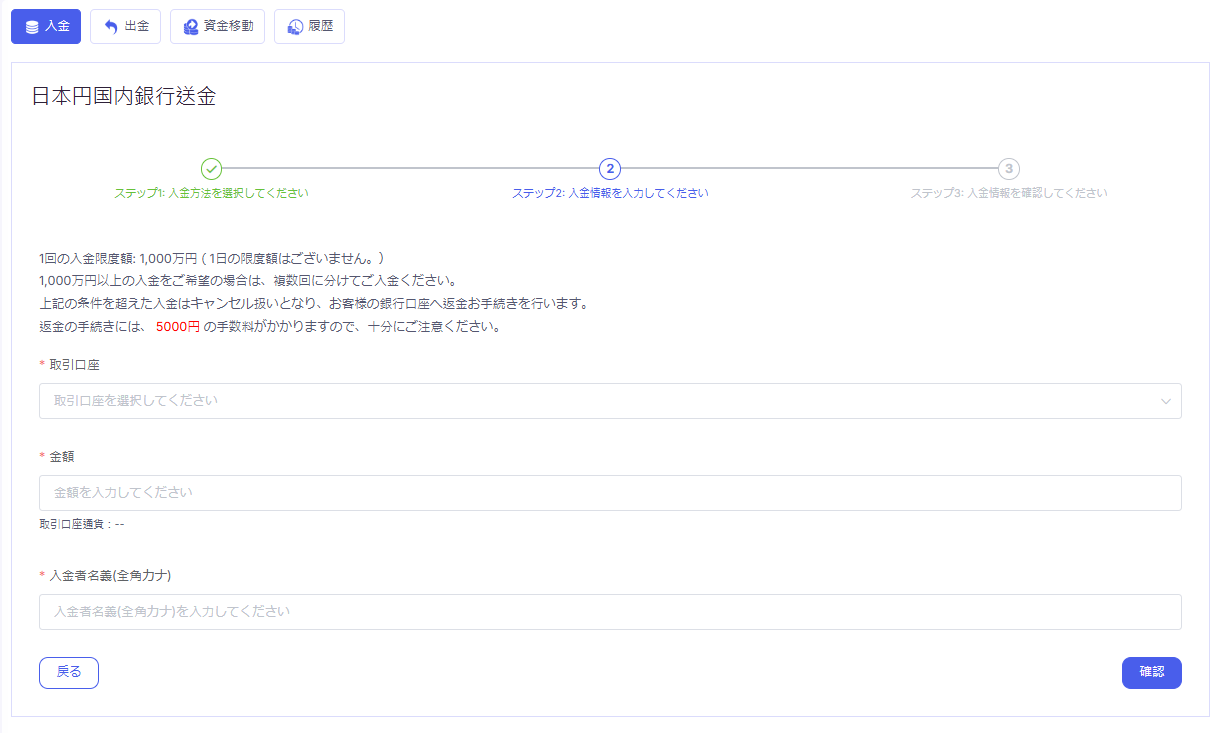Click the red 5000円 fee text
1226x733 pixels.
click(177, 327)
